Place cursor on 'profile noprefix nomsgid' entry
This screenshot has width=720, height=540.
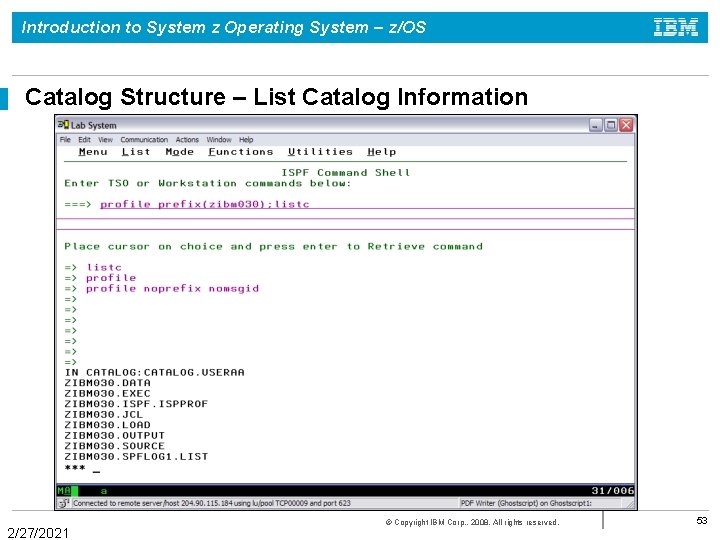[172, 288]
